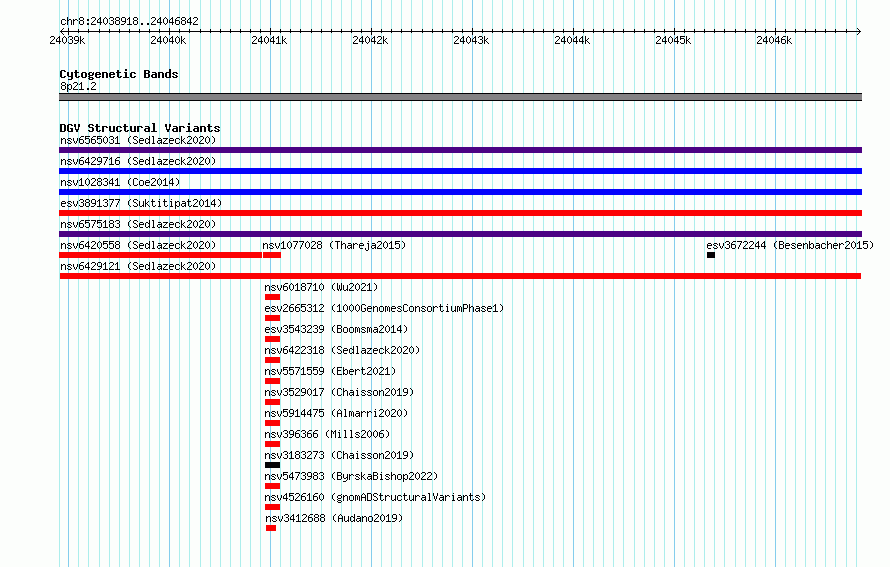Click the gray 8p21.2 cytogenetic band bar
Screen dimensions: 890x567
pos(460,97)
